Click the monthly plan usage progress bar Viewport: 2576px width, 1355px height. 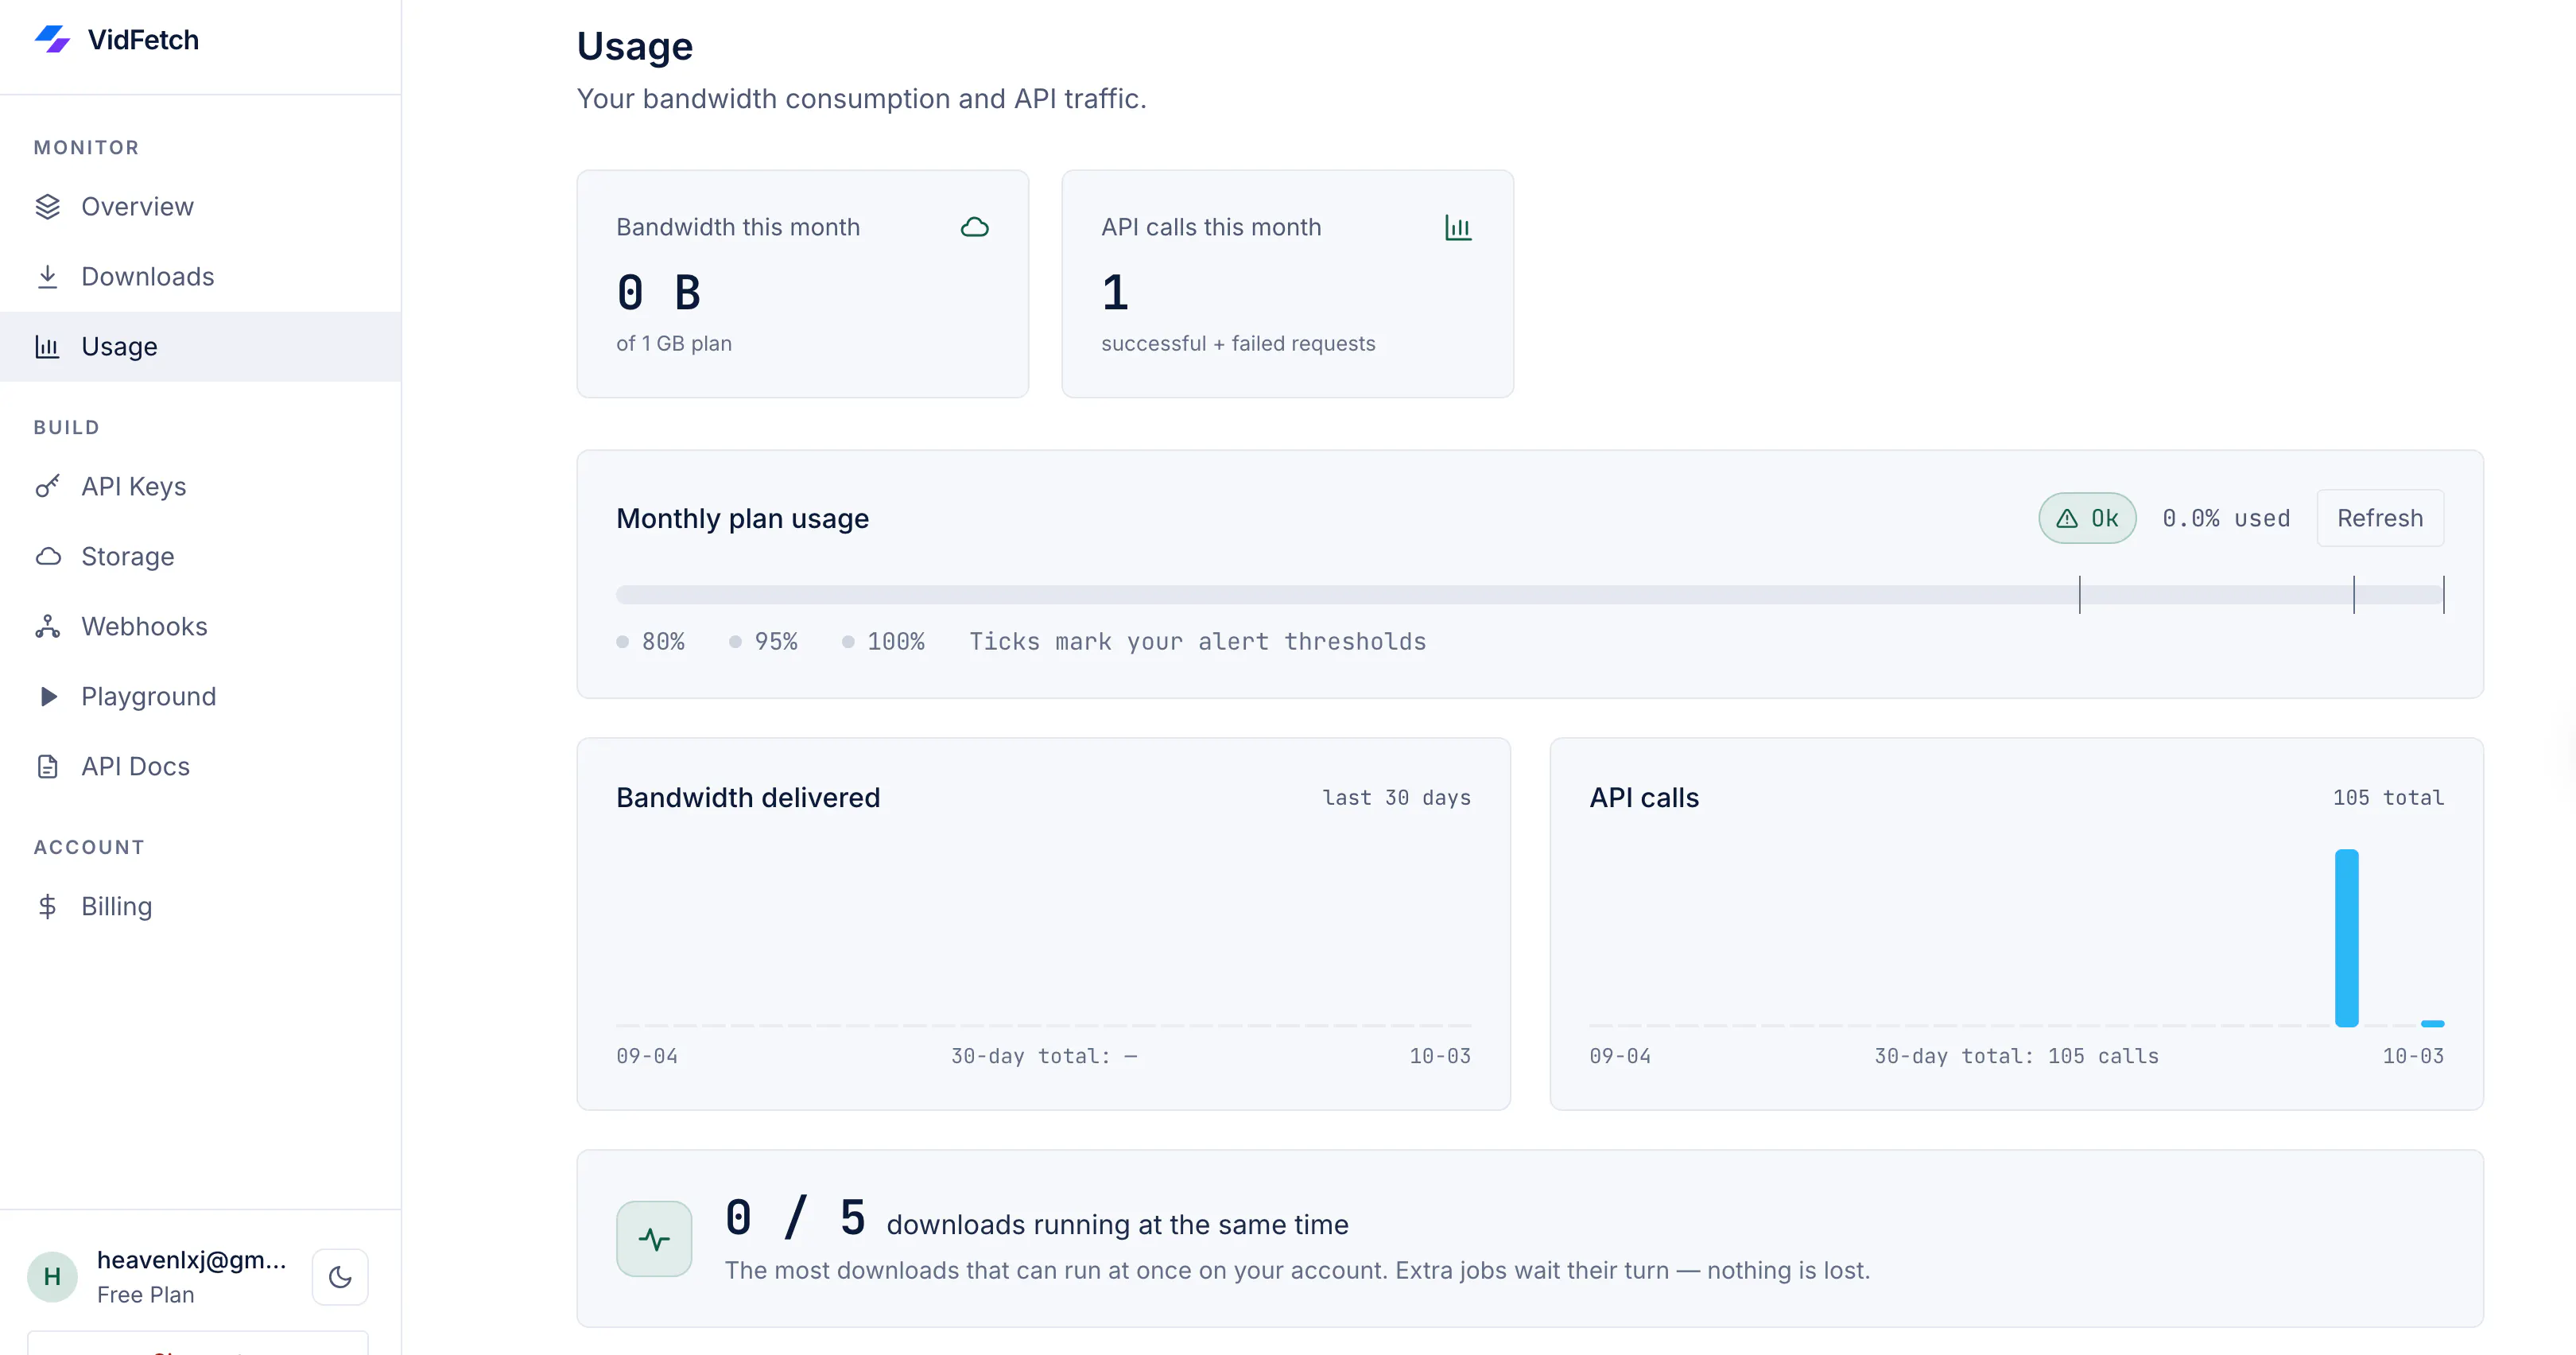click(x=1530, y=595)
